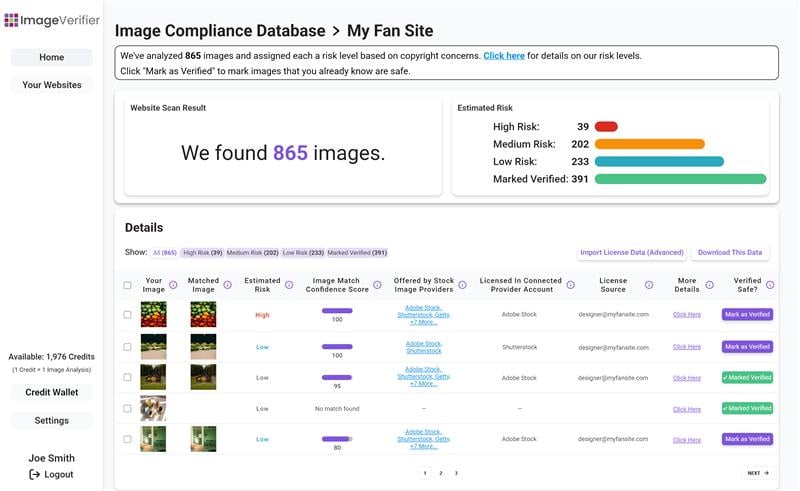Expand +7 More providers in third row
800x491 pixels.
point(422,384)
